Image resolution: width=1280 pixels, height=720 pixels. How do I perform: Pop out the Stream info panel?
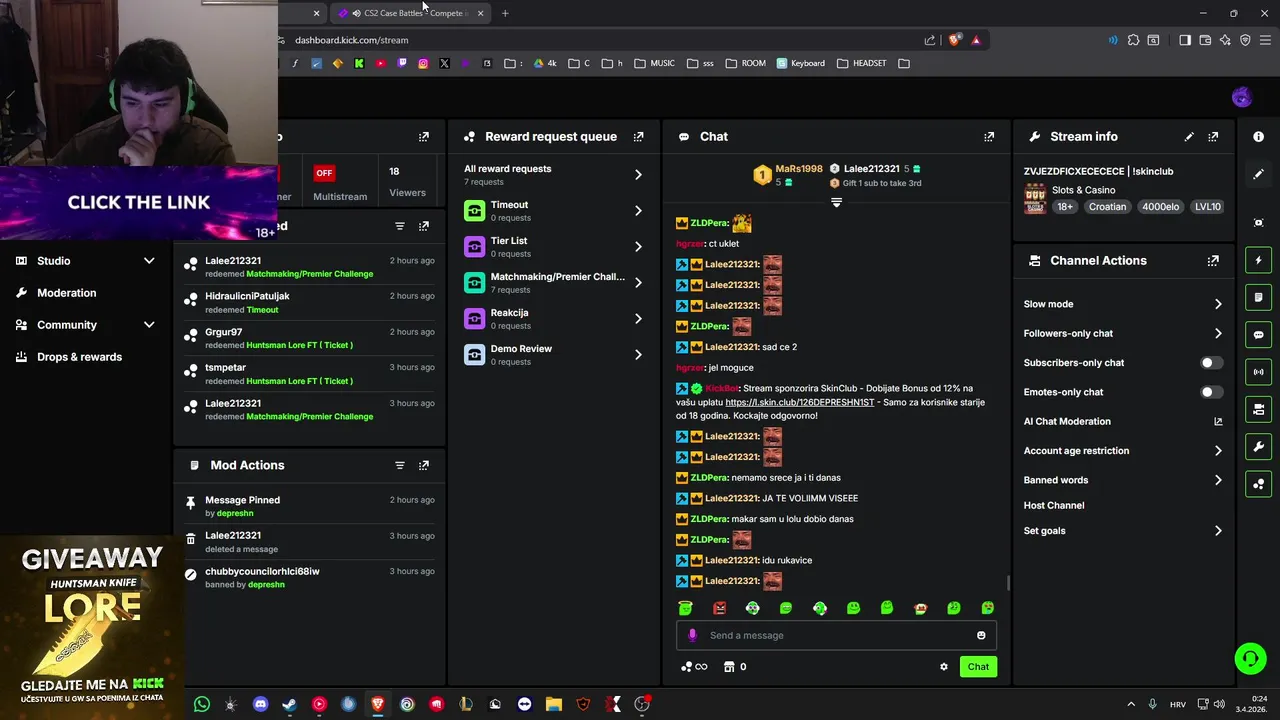[x=1213, y=137]
